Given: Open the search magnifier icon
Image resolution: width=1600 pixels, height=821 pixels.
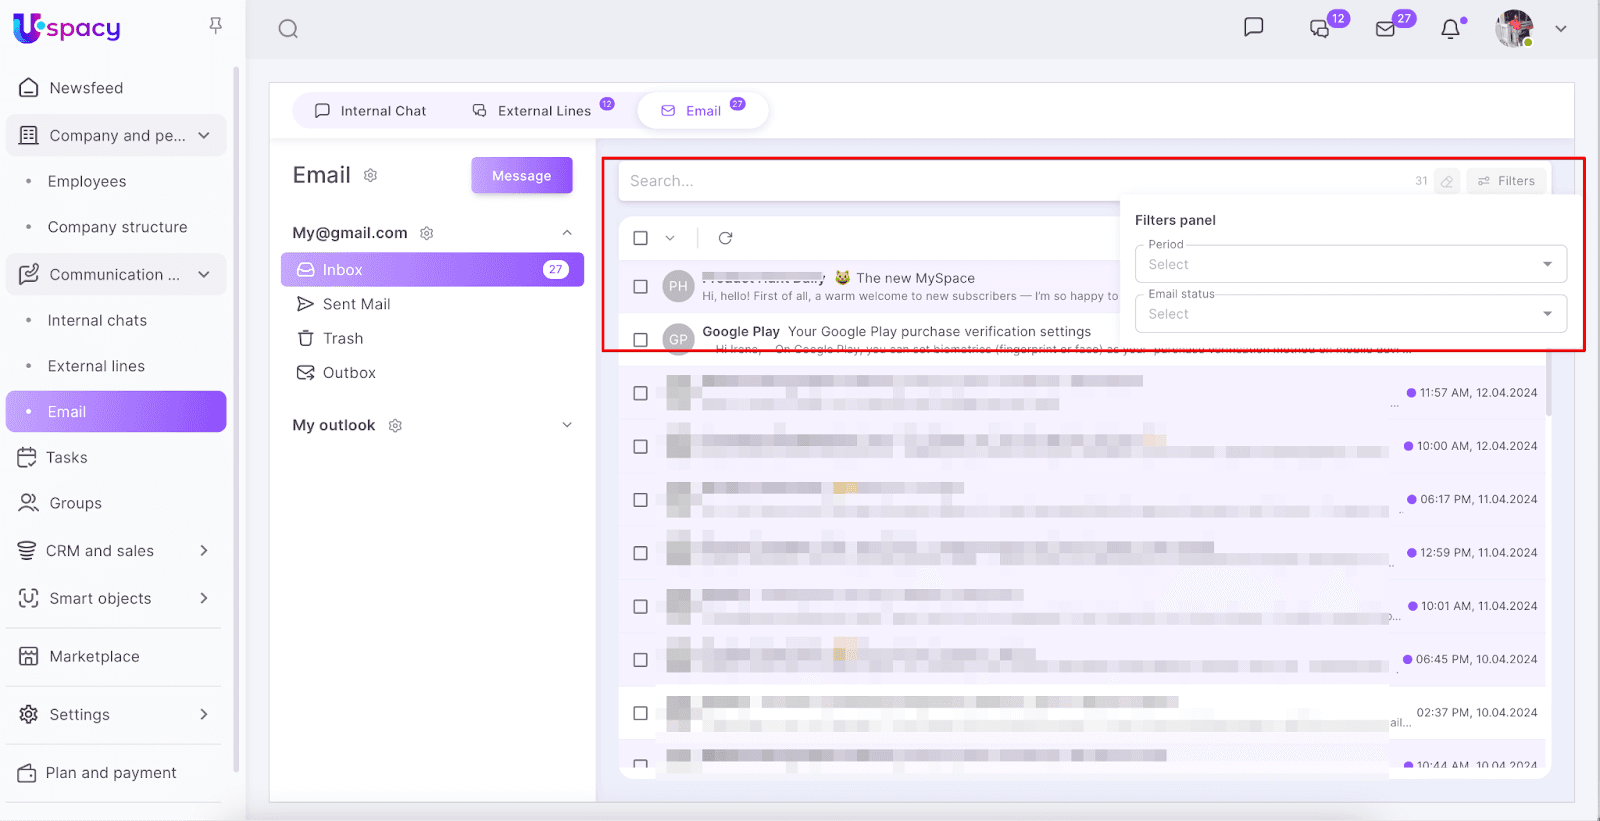Looking at the screenshot, I should pos(288,29).
